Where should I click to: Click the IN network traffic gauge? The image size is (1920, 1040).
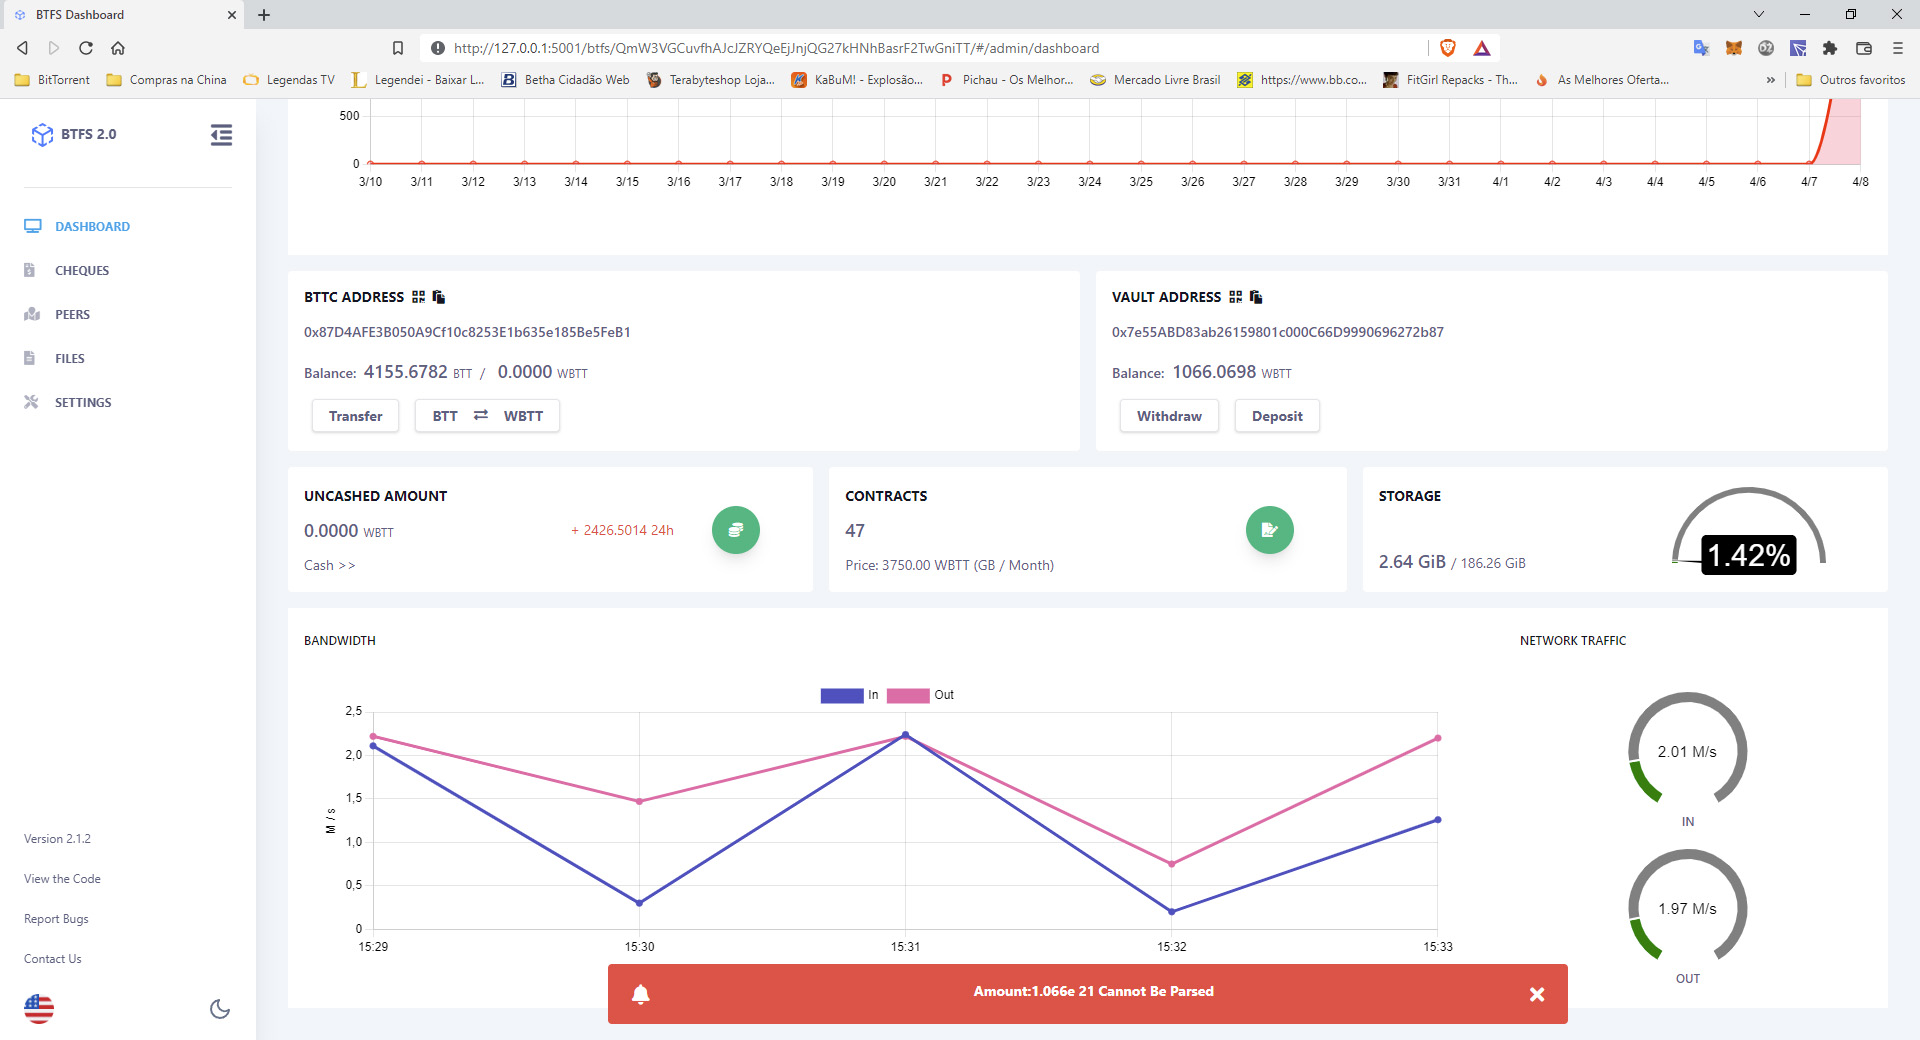click(1687, 750)
